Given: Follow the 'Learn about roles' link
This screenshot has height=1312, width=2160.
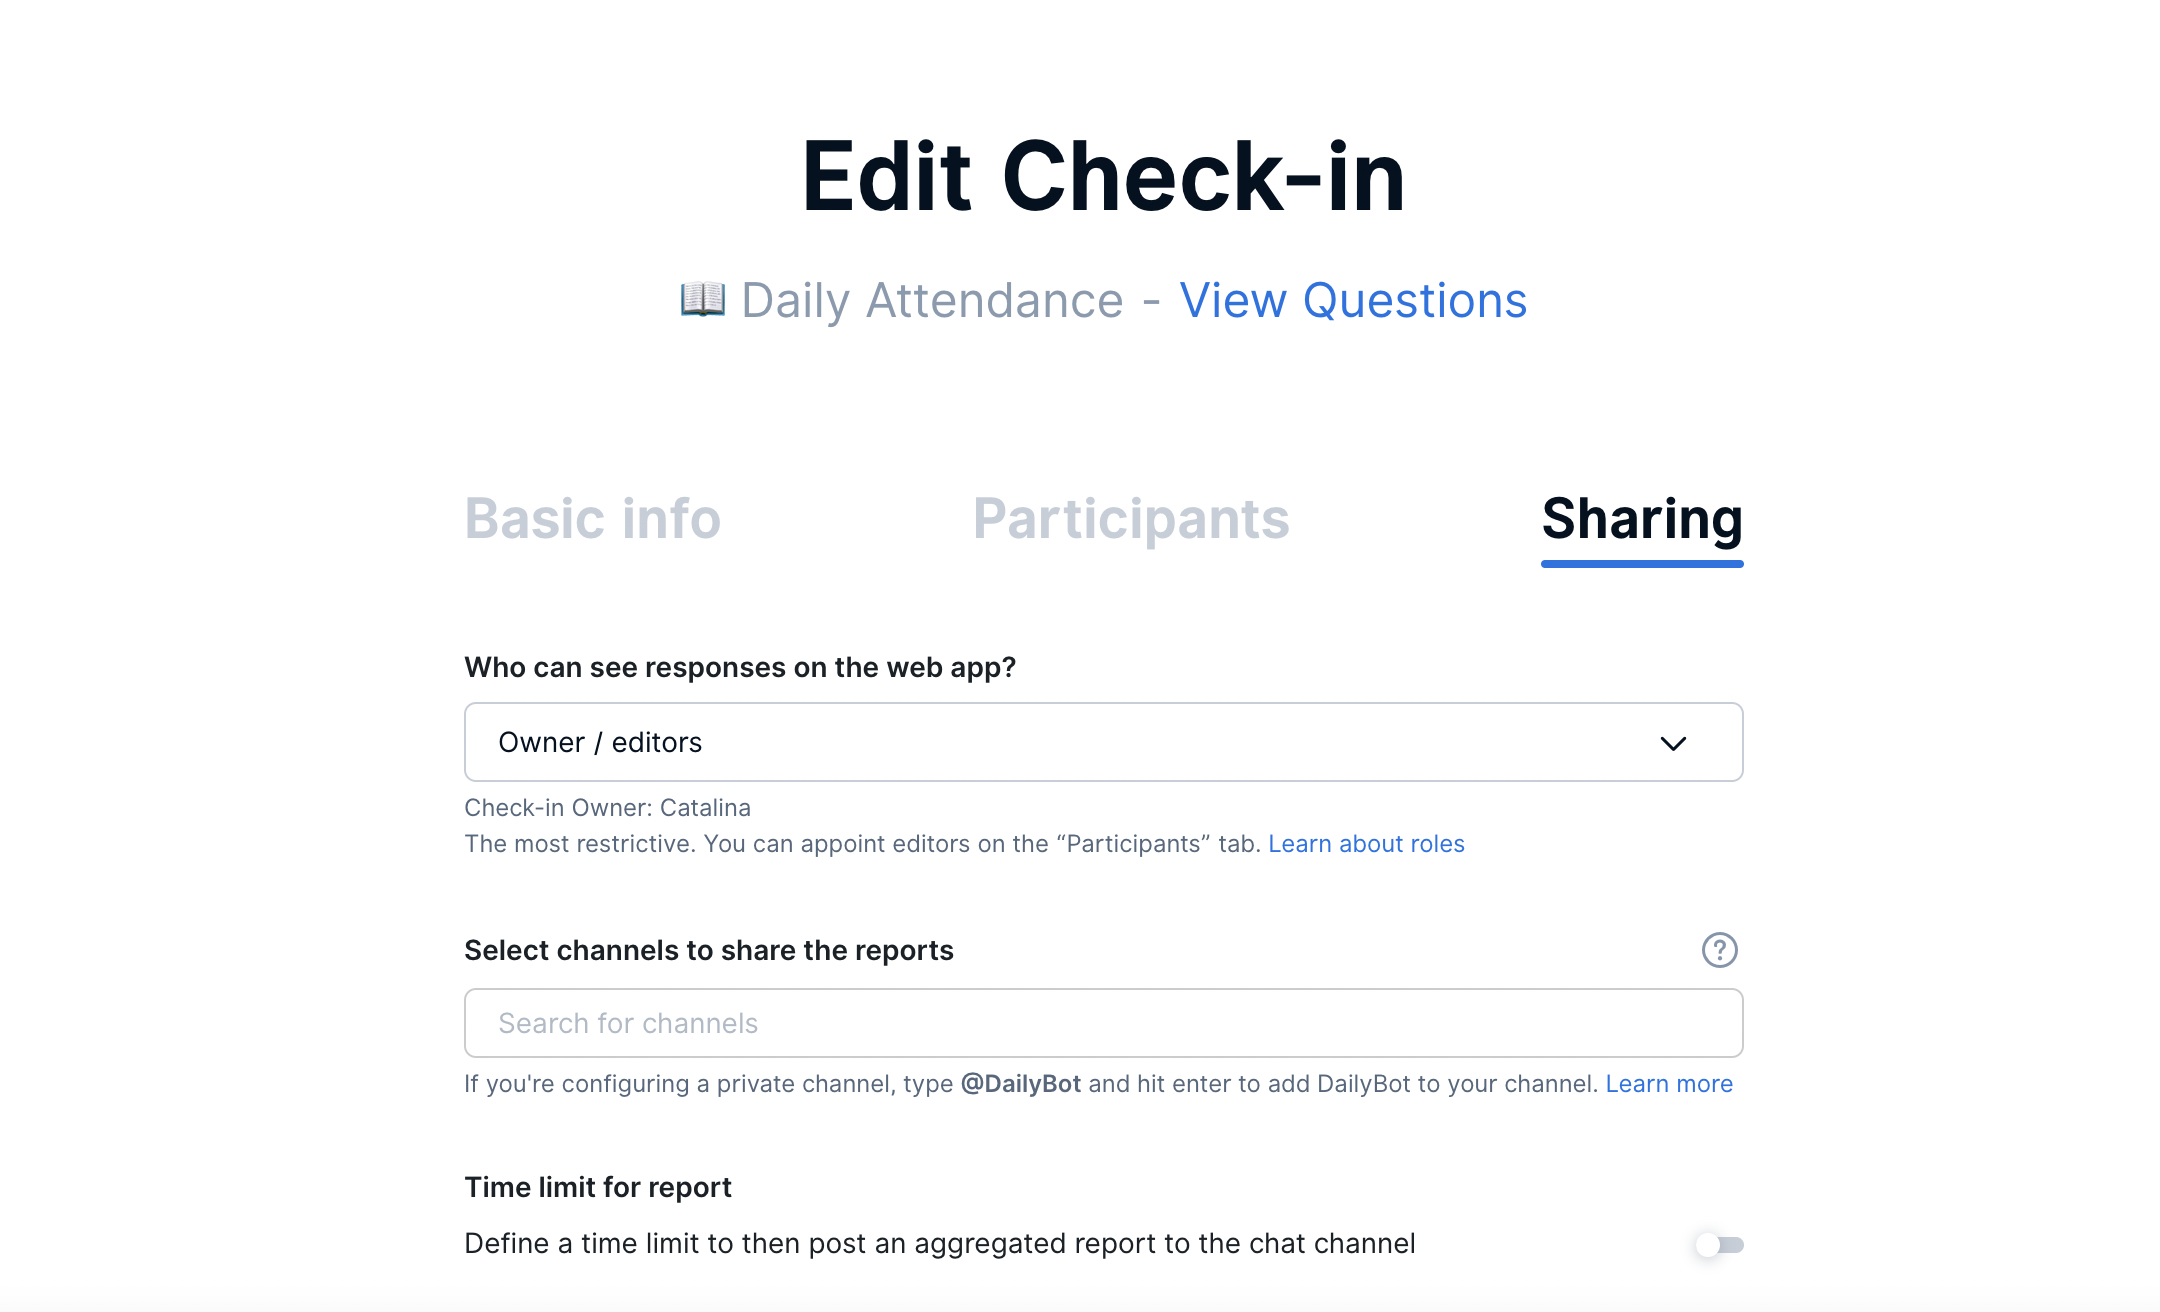Looking at the screenshot, I should [1366, 844].
